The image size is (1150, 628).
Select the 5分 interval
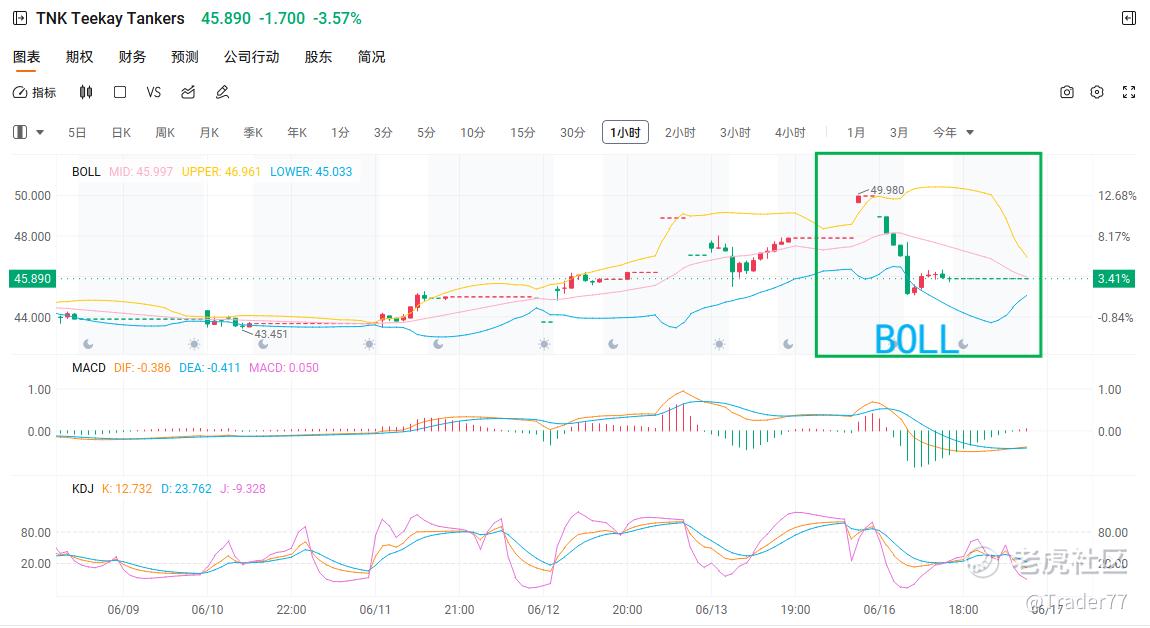[x=426, y=133]
